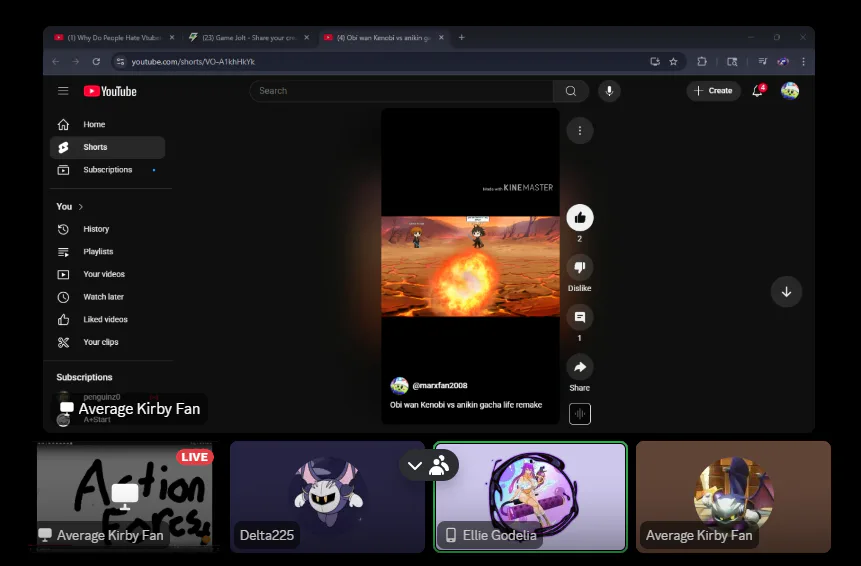Open Subscriptions in the sidebar
This screenshot has width=861, height=566.
pyautogui.click(x=108, y=170)
